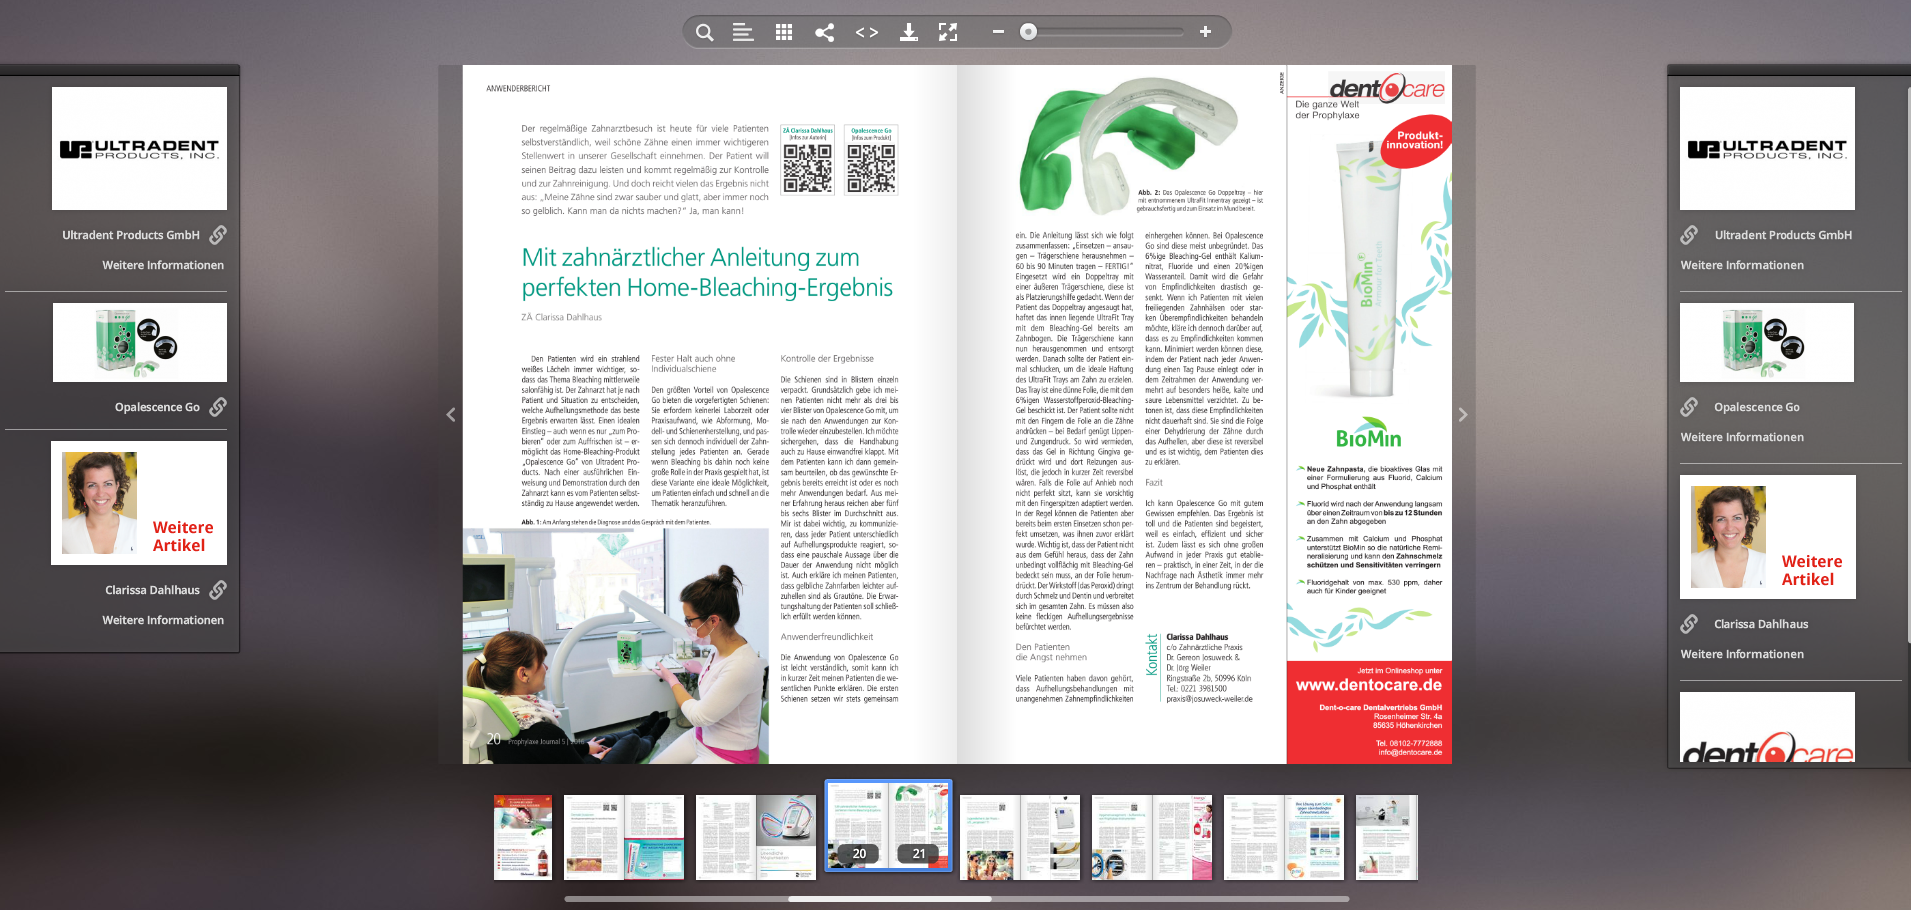Select the spread thumbnail after page 21
Viewport: 1911px width, 910px height.
click(x=1020, y=838)
